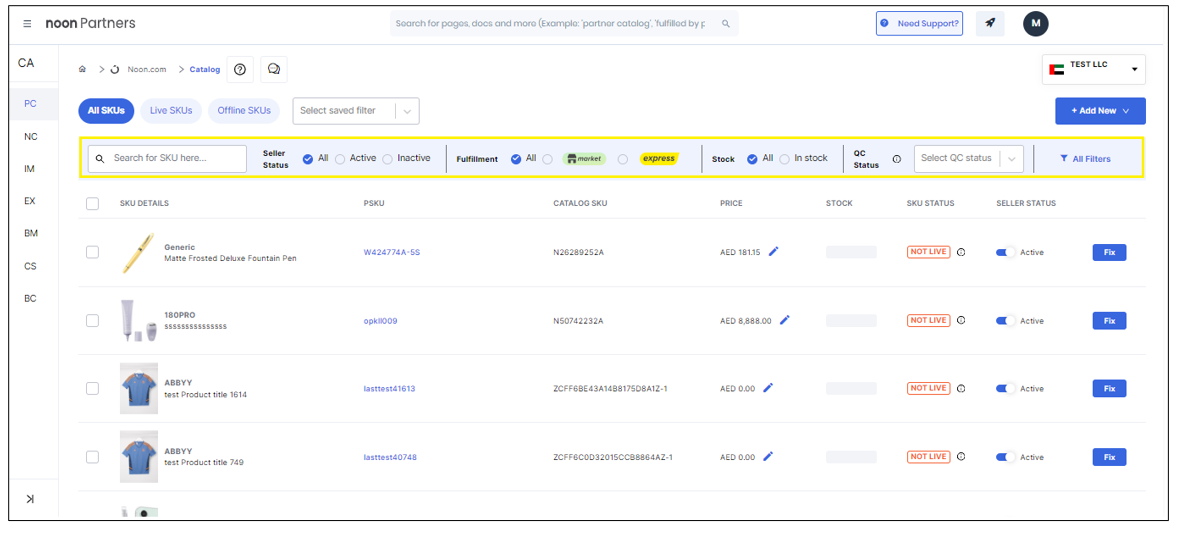The height and width of the screenshot is (534, 1178).
Task: Toggle Active switch for lasttest40748
Action: pyautogui.click(x=1005, y=457)
